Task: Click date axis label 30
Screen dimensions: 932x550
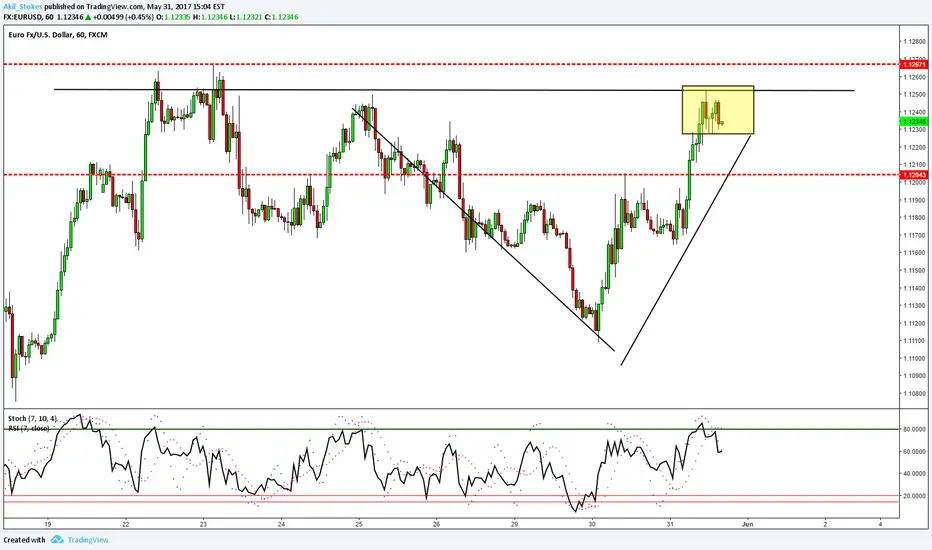Action: pyautogui.click(x=592, y=524)
